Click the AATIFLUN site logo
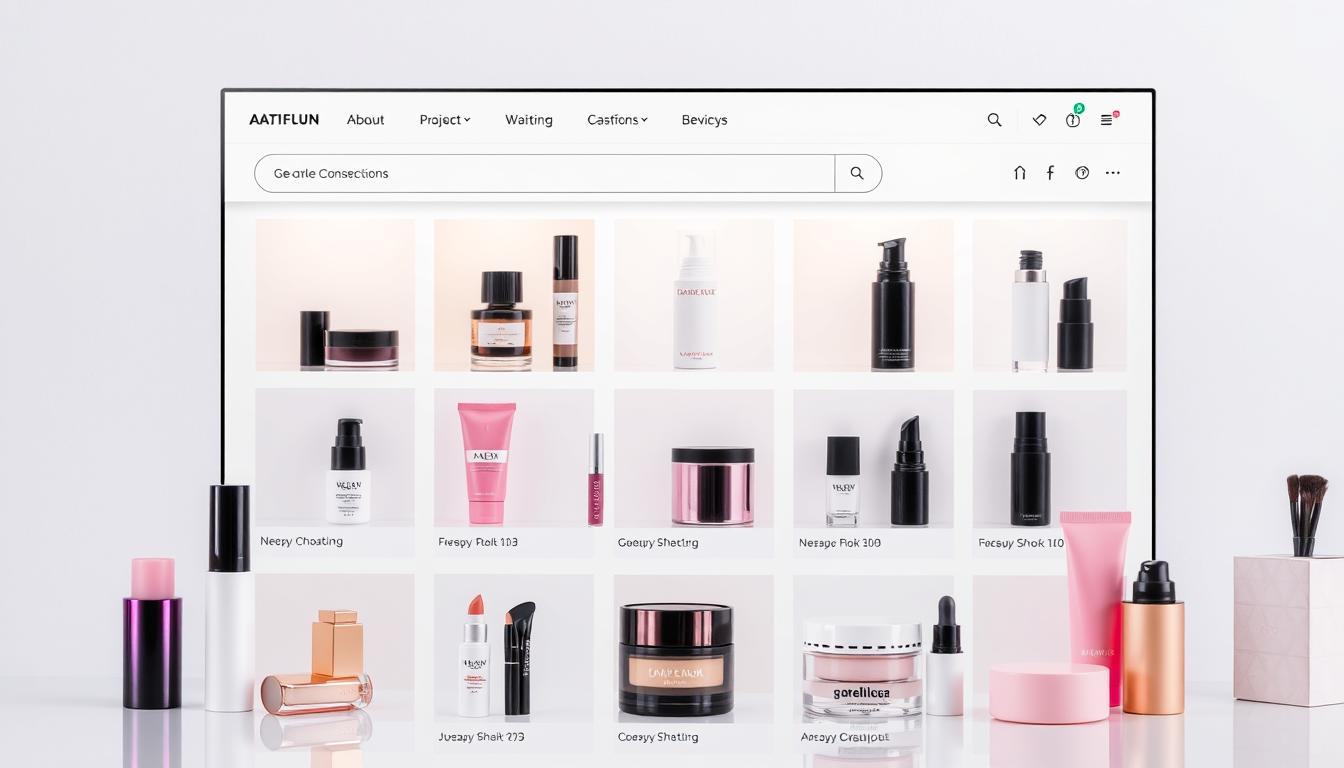Screen dimensions: 1344x768 [x=284, y=119]
